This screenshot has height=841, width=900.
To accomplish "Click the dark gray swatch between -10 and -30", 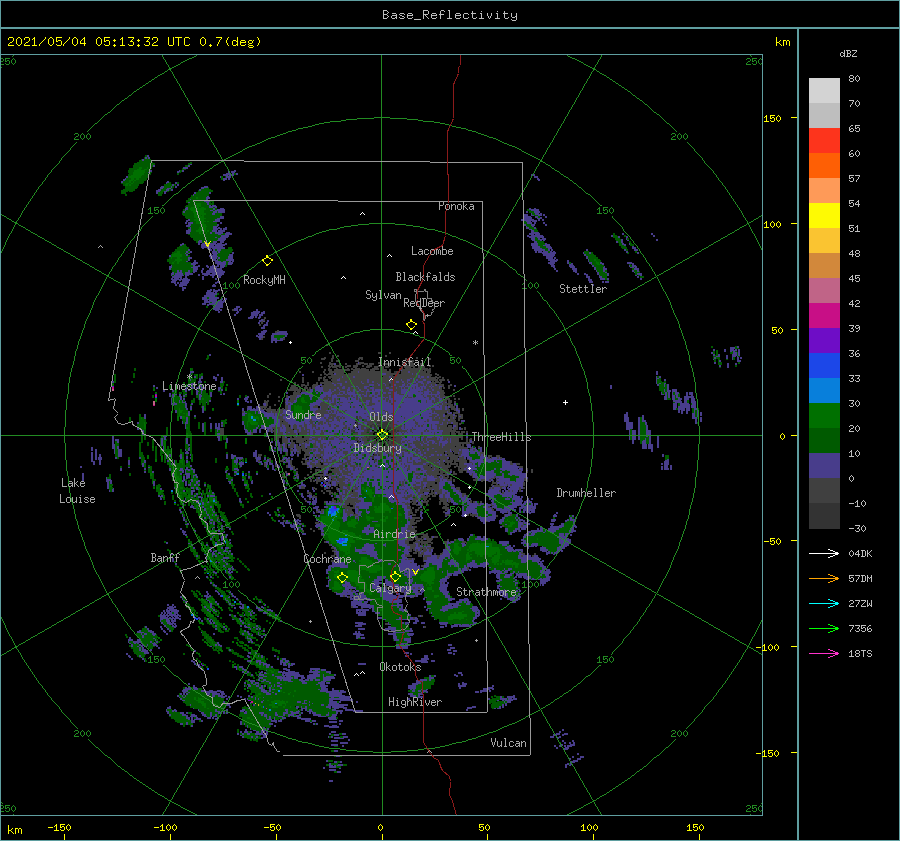I will [x=824, y=516].
